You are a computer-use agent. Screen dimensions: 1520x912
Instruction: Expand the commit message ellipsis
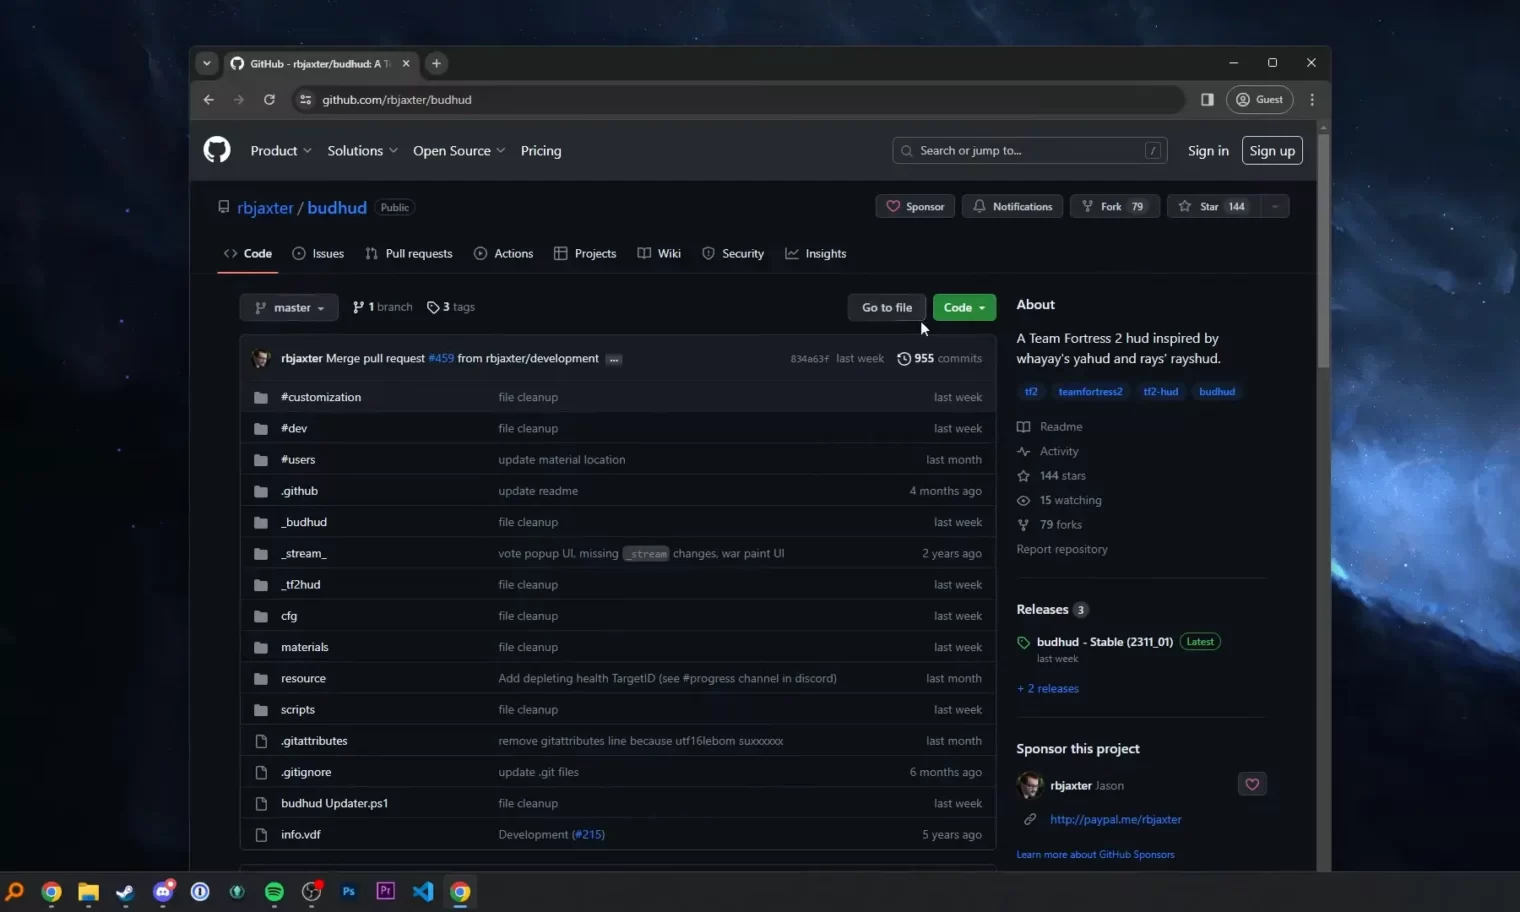[614, 360]
